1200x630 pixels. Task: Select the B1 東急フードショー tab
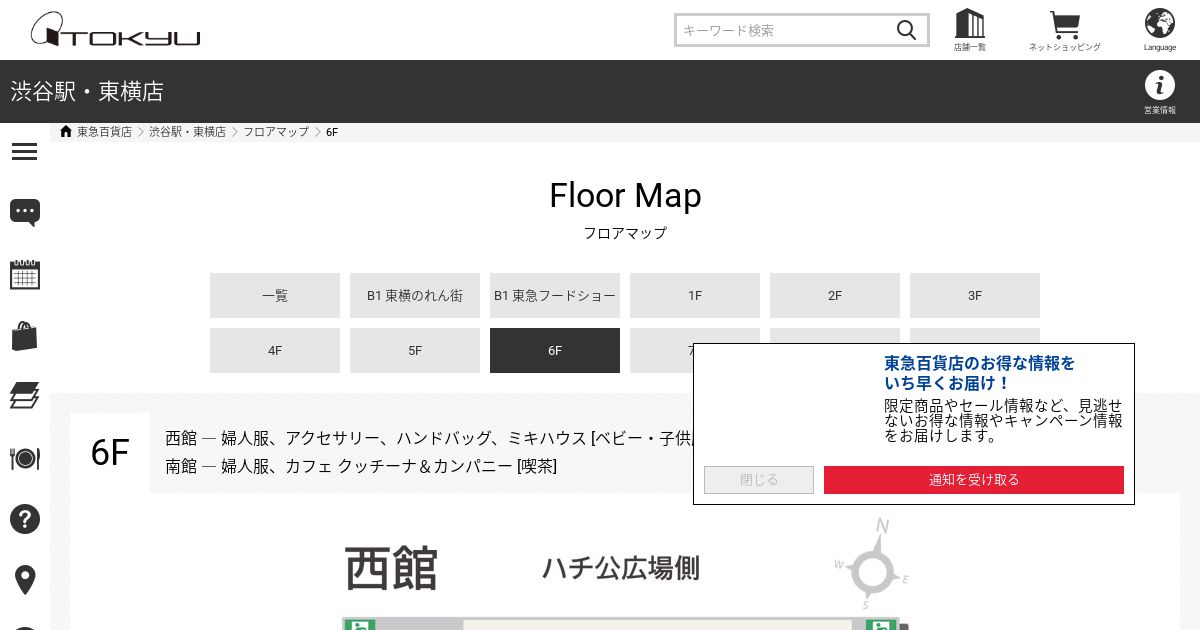[555, 295]
